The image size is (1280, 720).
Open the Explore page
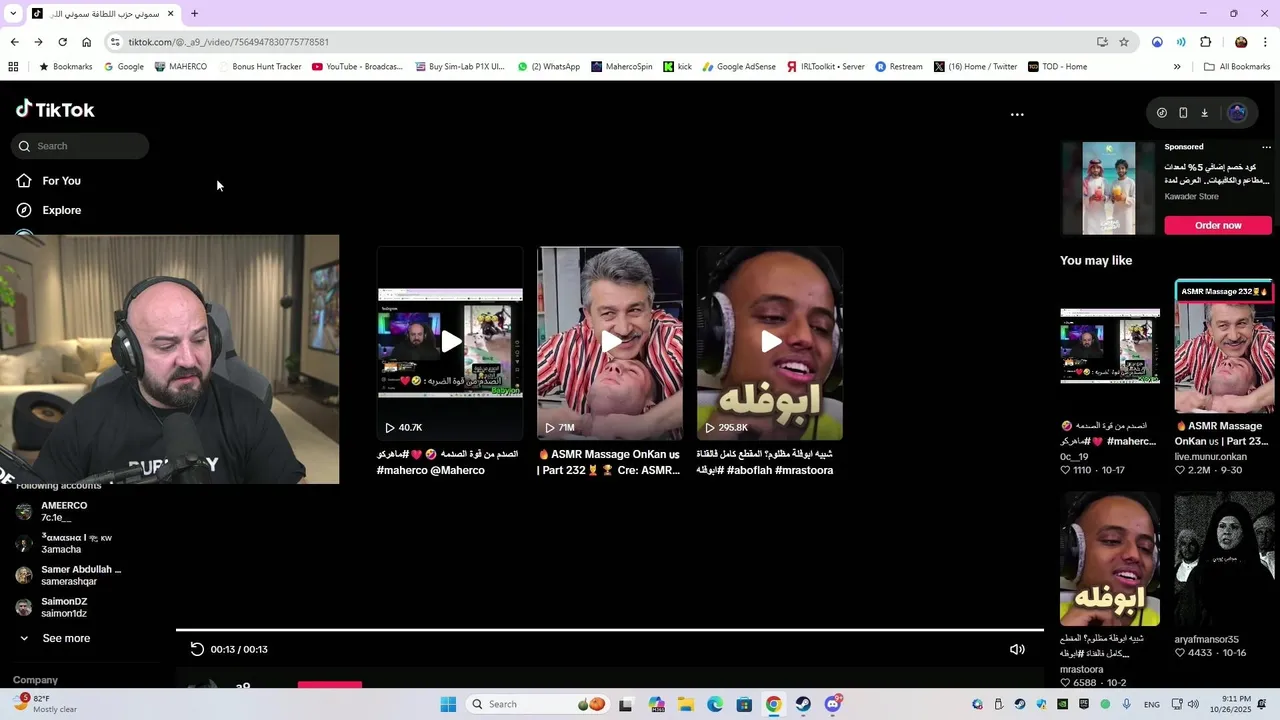tap(49, 210)
